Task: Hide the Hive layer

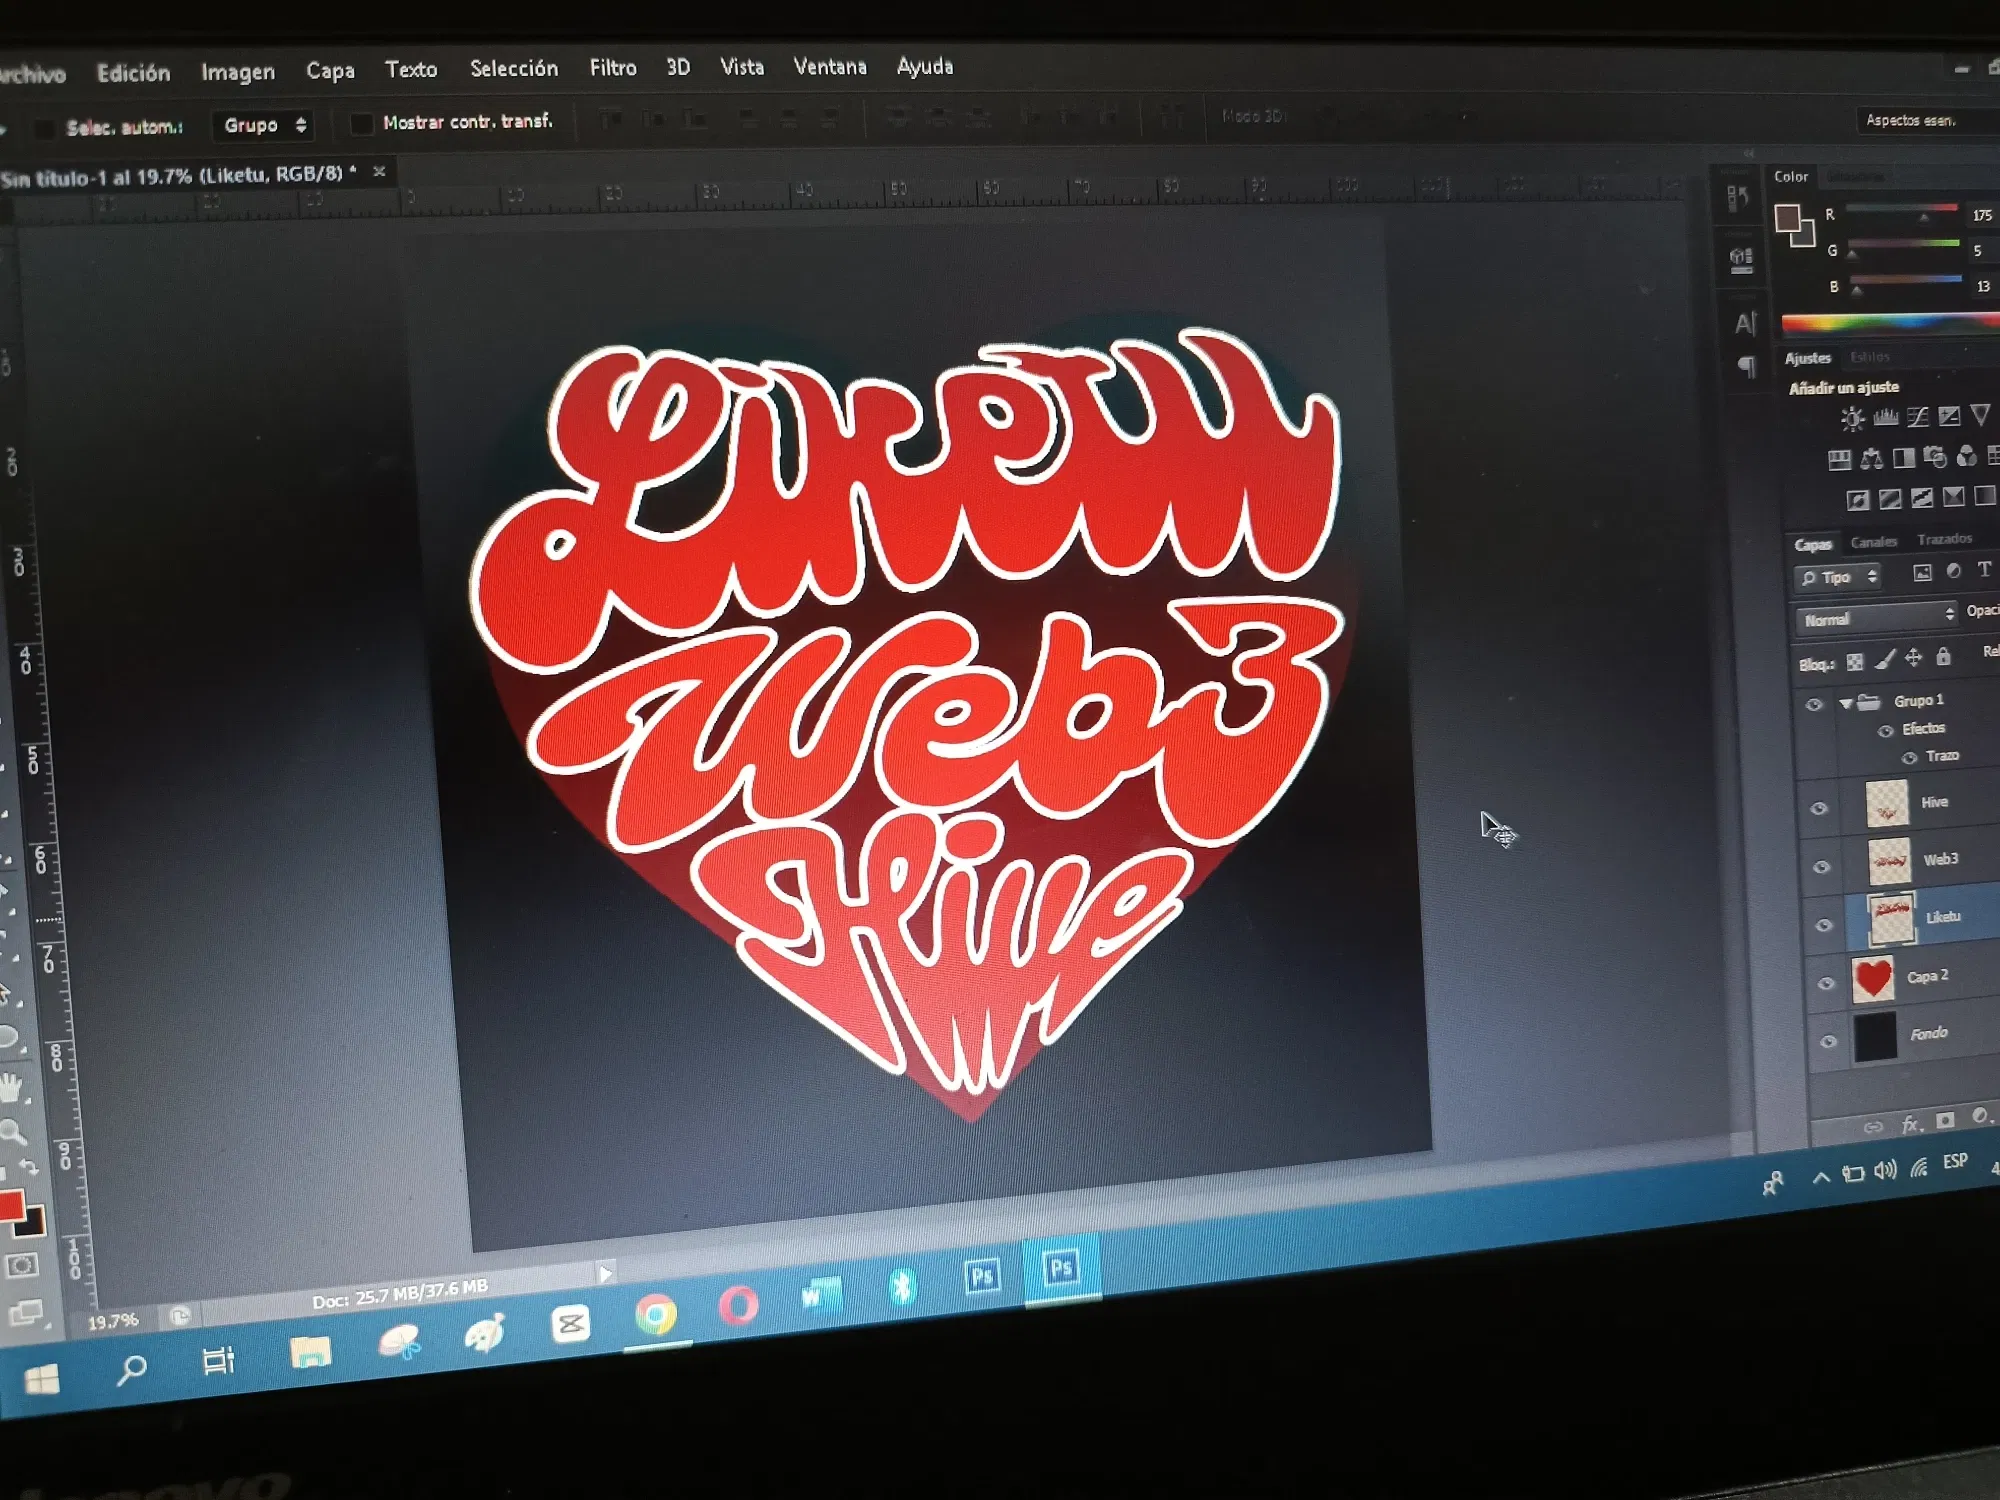Action: pos(1819,809)
